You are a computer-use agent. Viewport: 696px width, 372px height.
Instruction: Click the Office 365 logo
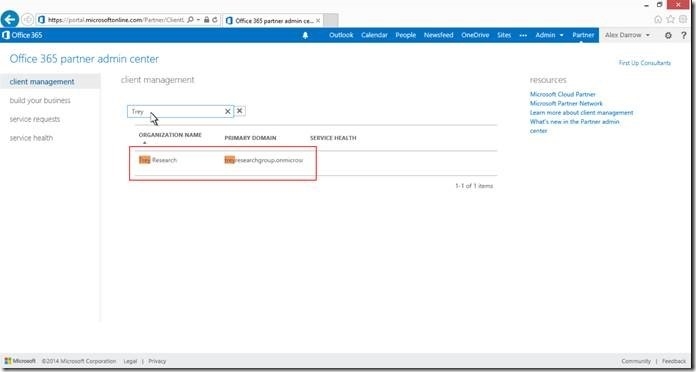click(22, 35)
